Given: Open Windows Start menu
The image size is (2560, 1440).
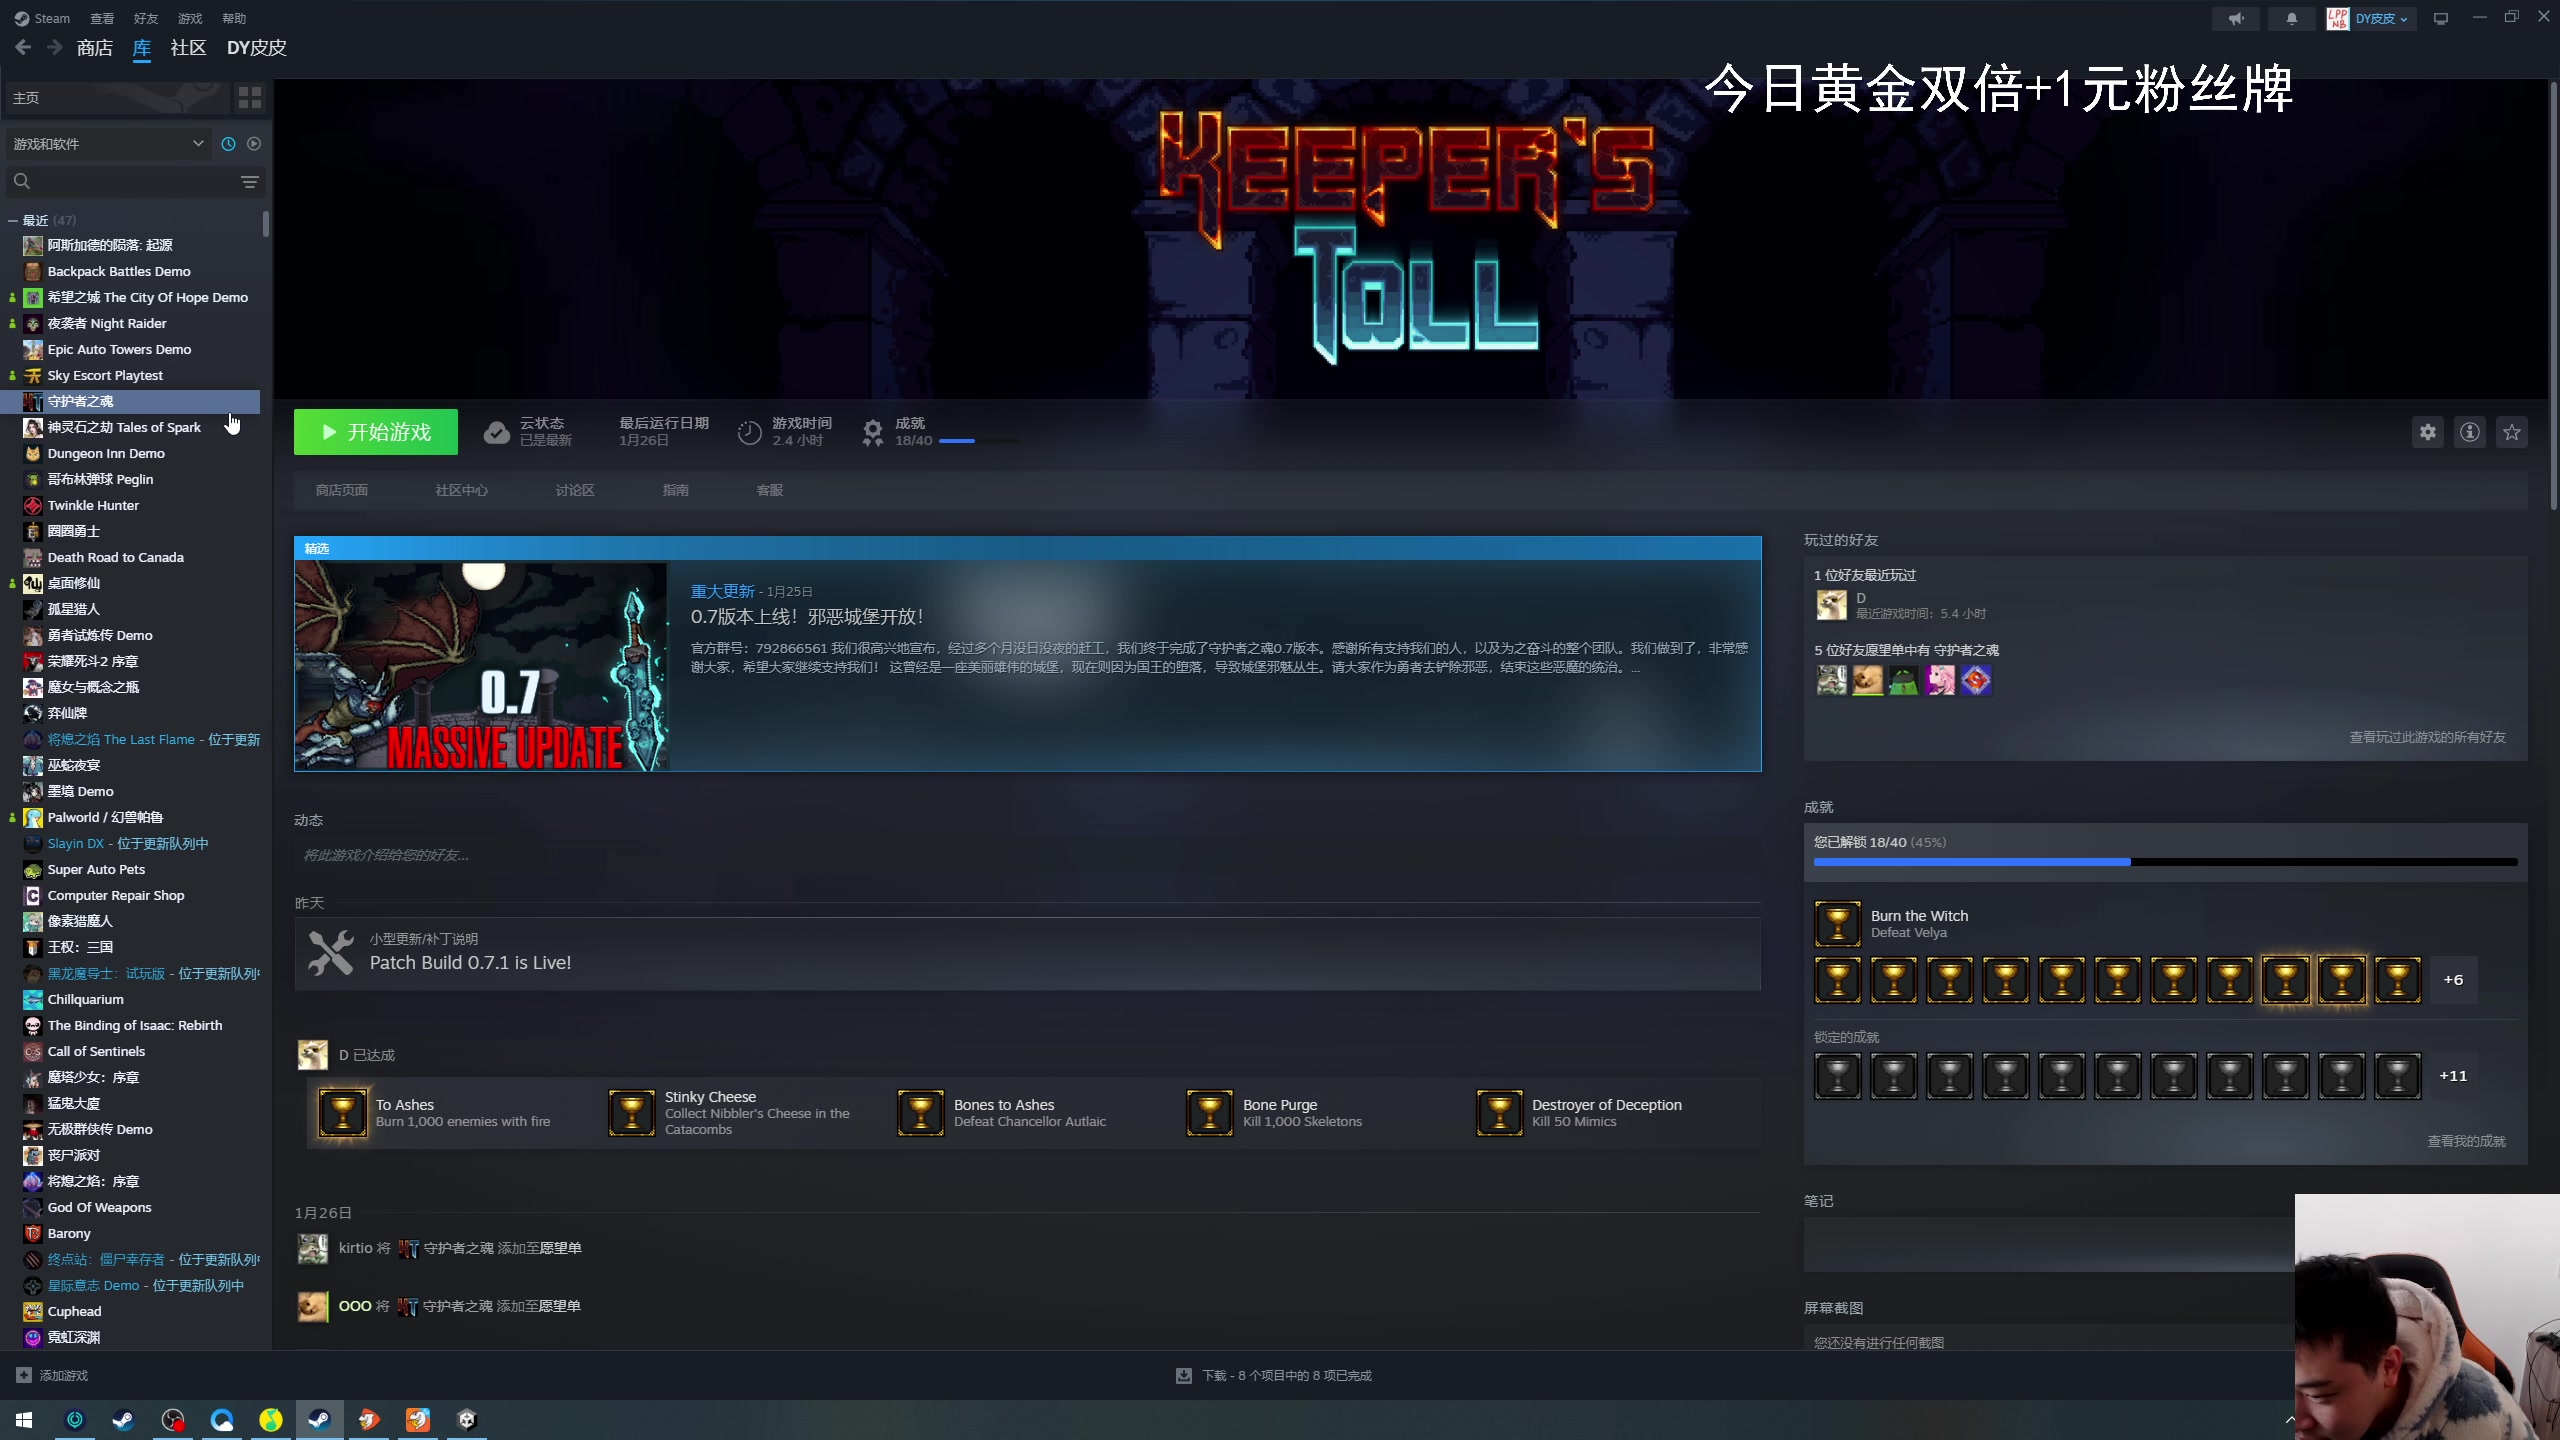Looking at the screenshot, I should pos(24,1420).
